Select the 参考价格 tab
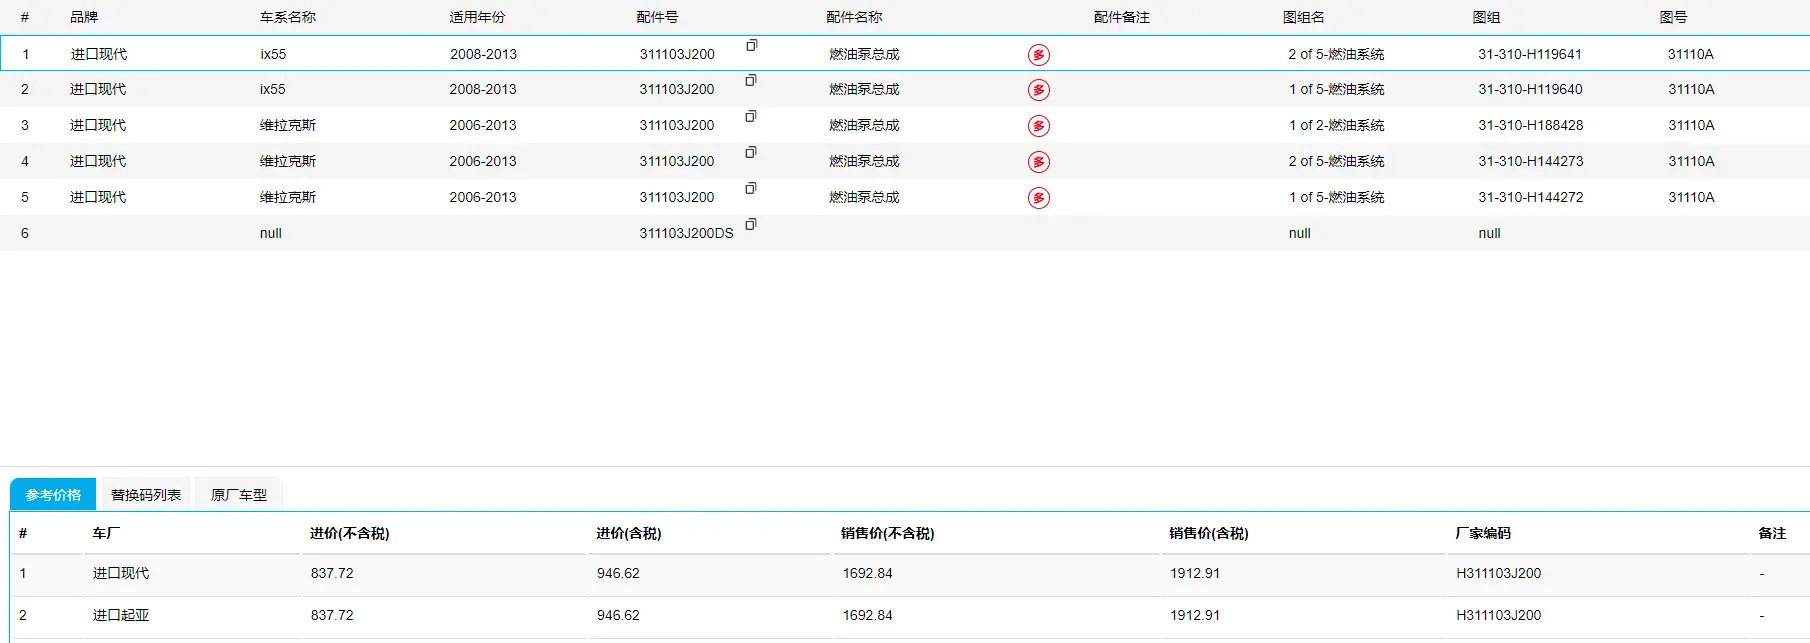 53,495
